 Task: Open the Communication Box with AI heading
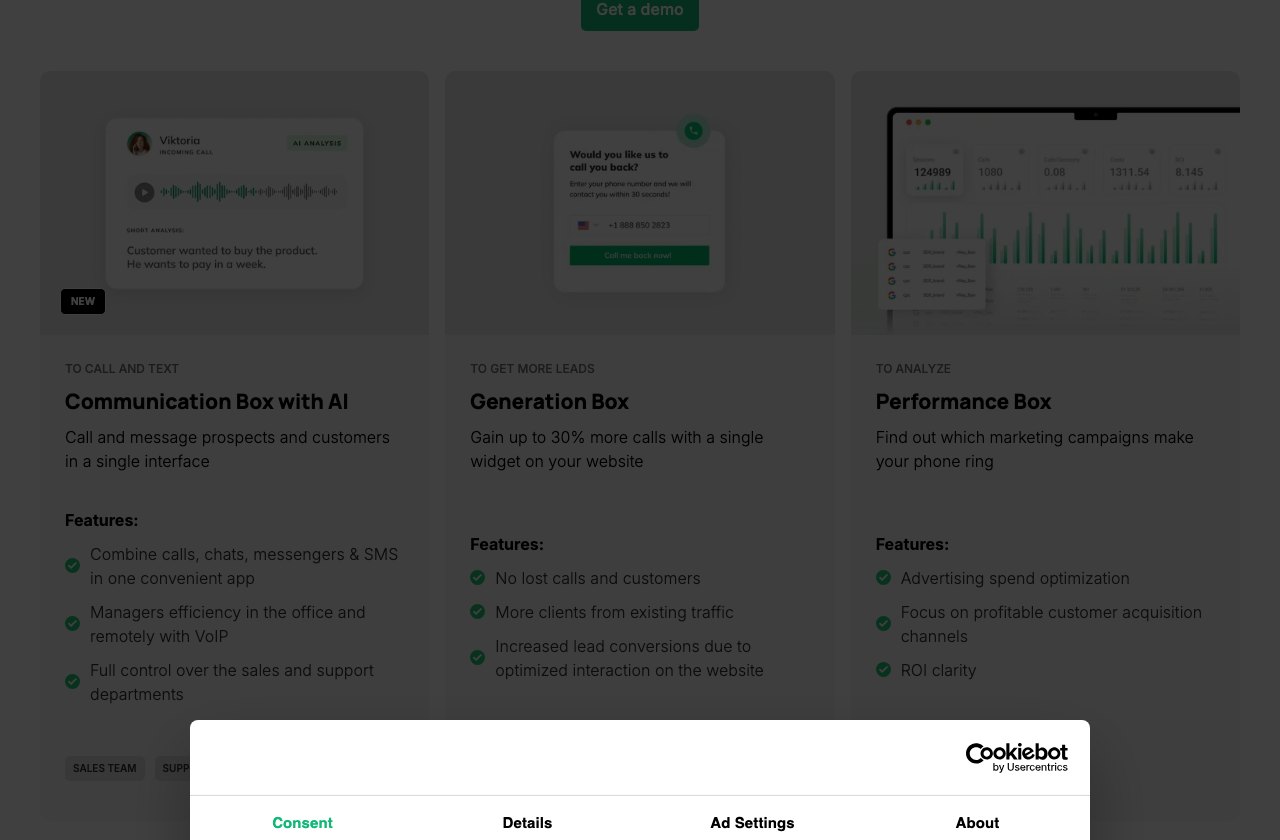tap(207, 402)
